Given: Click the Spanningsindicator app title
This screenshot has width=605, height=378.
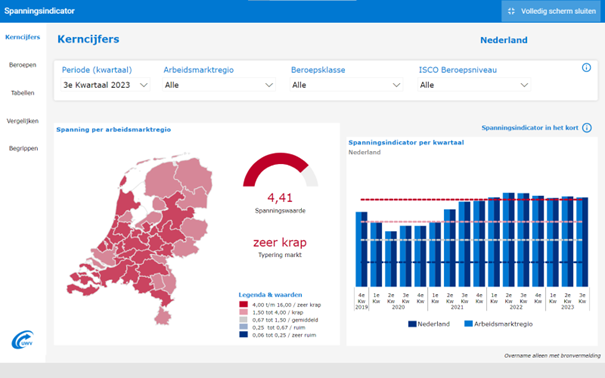Looking at the screenshot, I should tap(39, 11).
